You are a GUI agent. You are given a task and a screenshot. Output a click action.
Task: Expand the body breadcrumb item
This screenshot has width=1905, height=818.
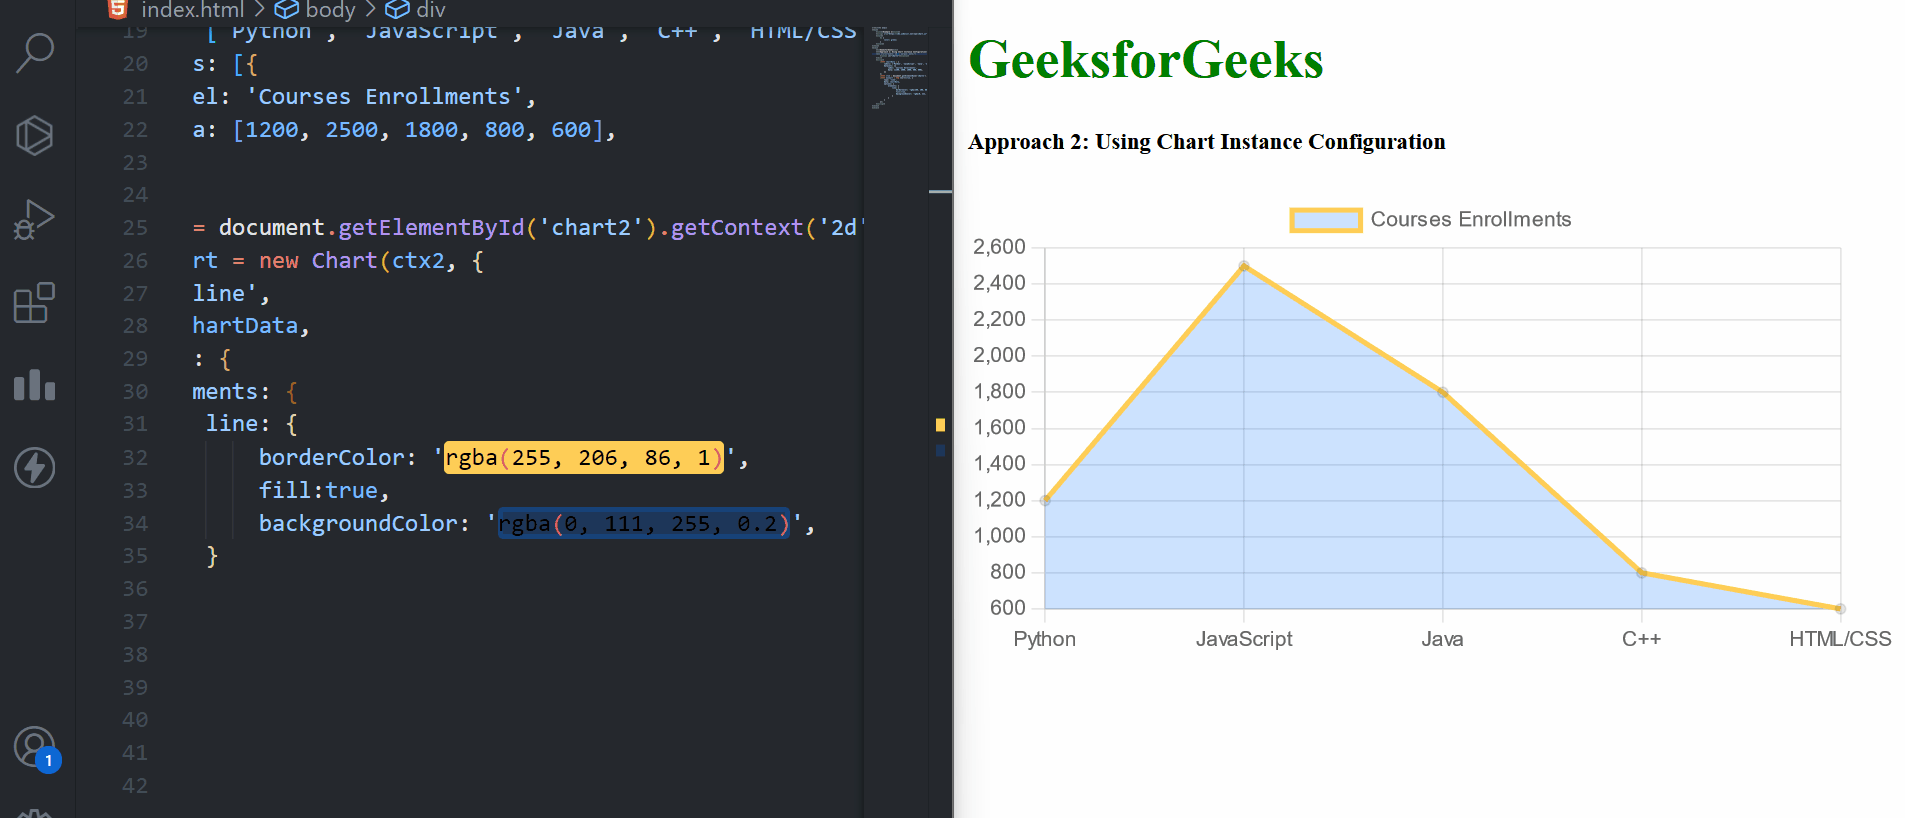[330, 10]
